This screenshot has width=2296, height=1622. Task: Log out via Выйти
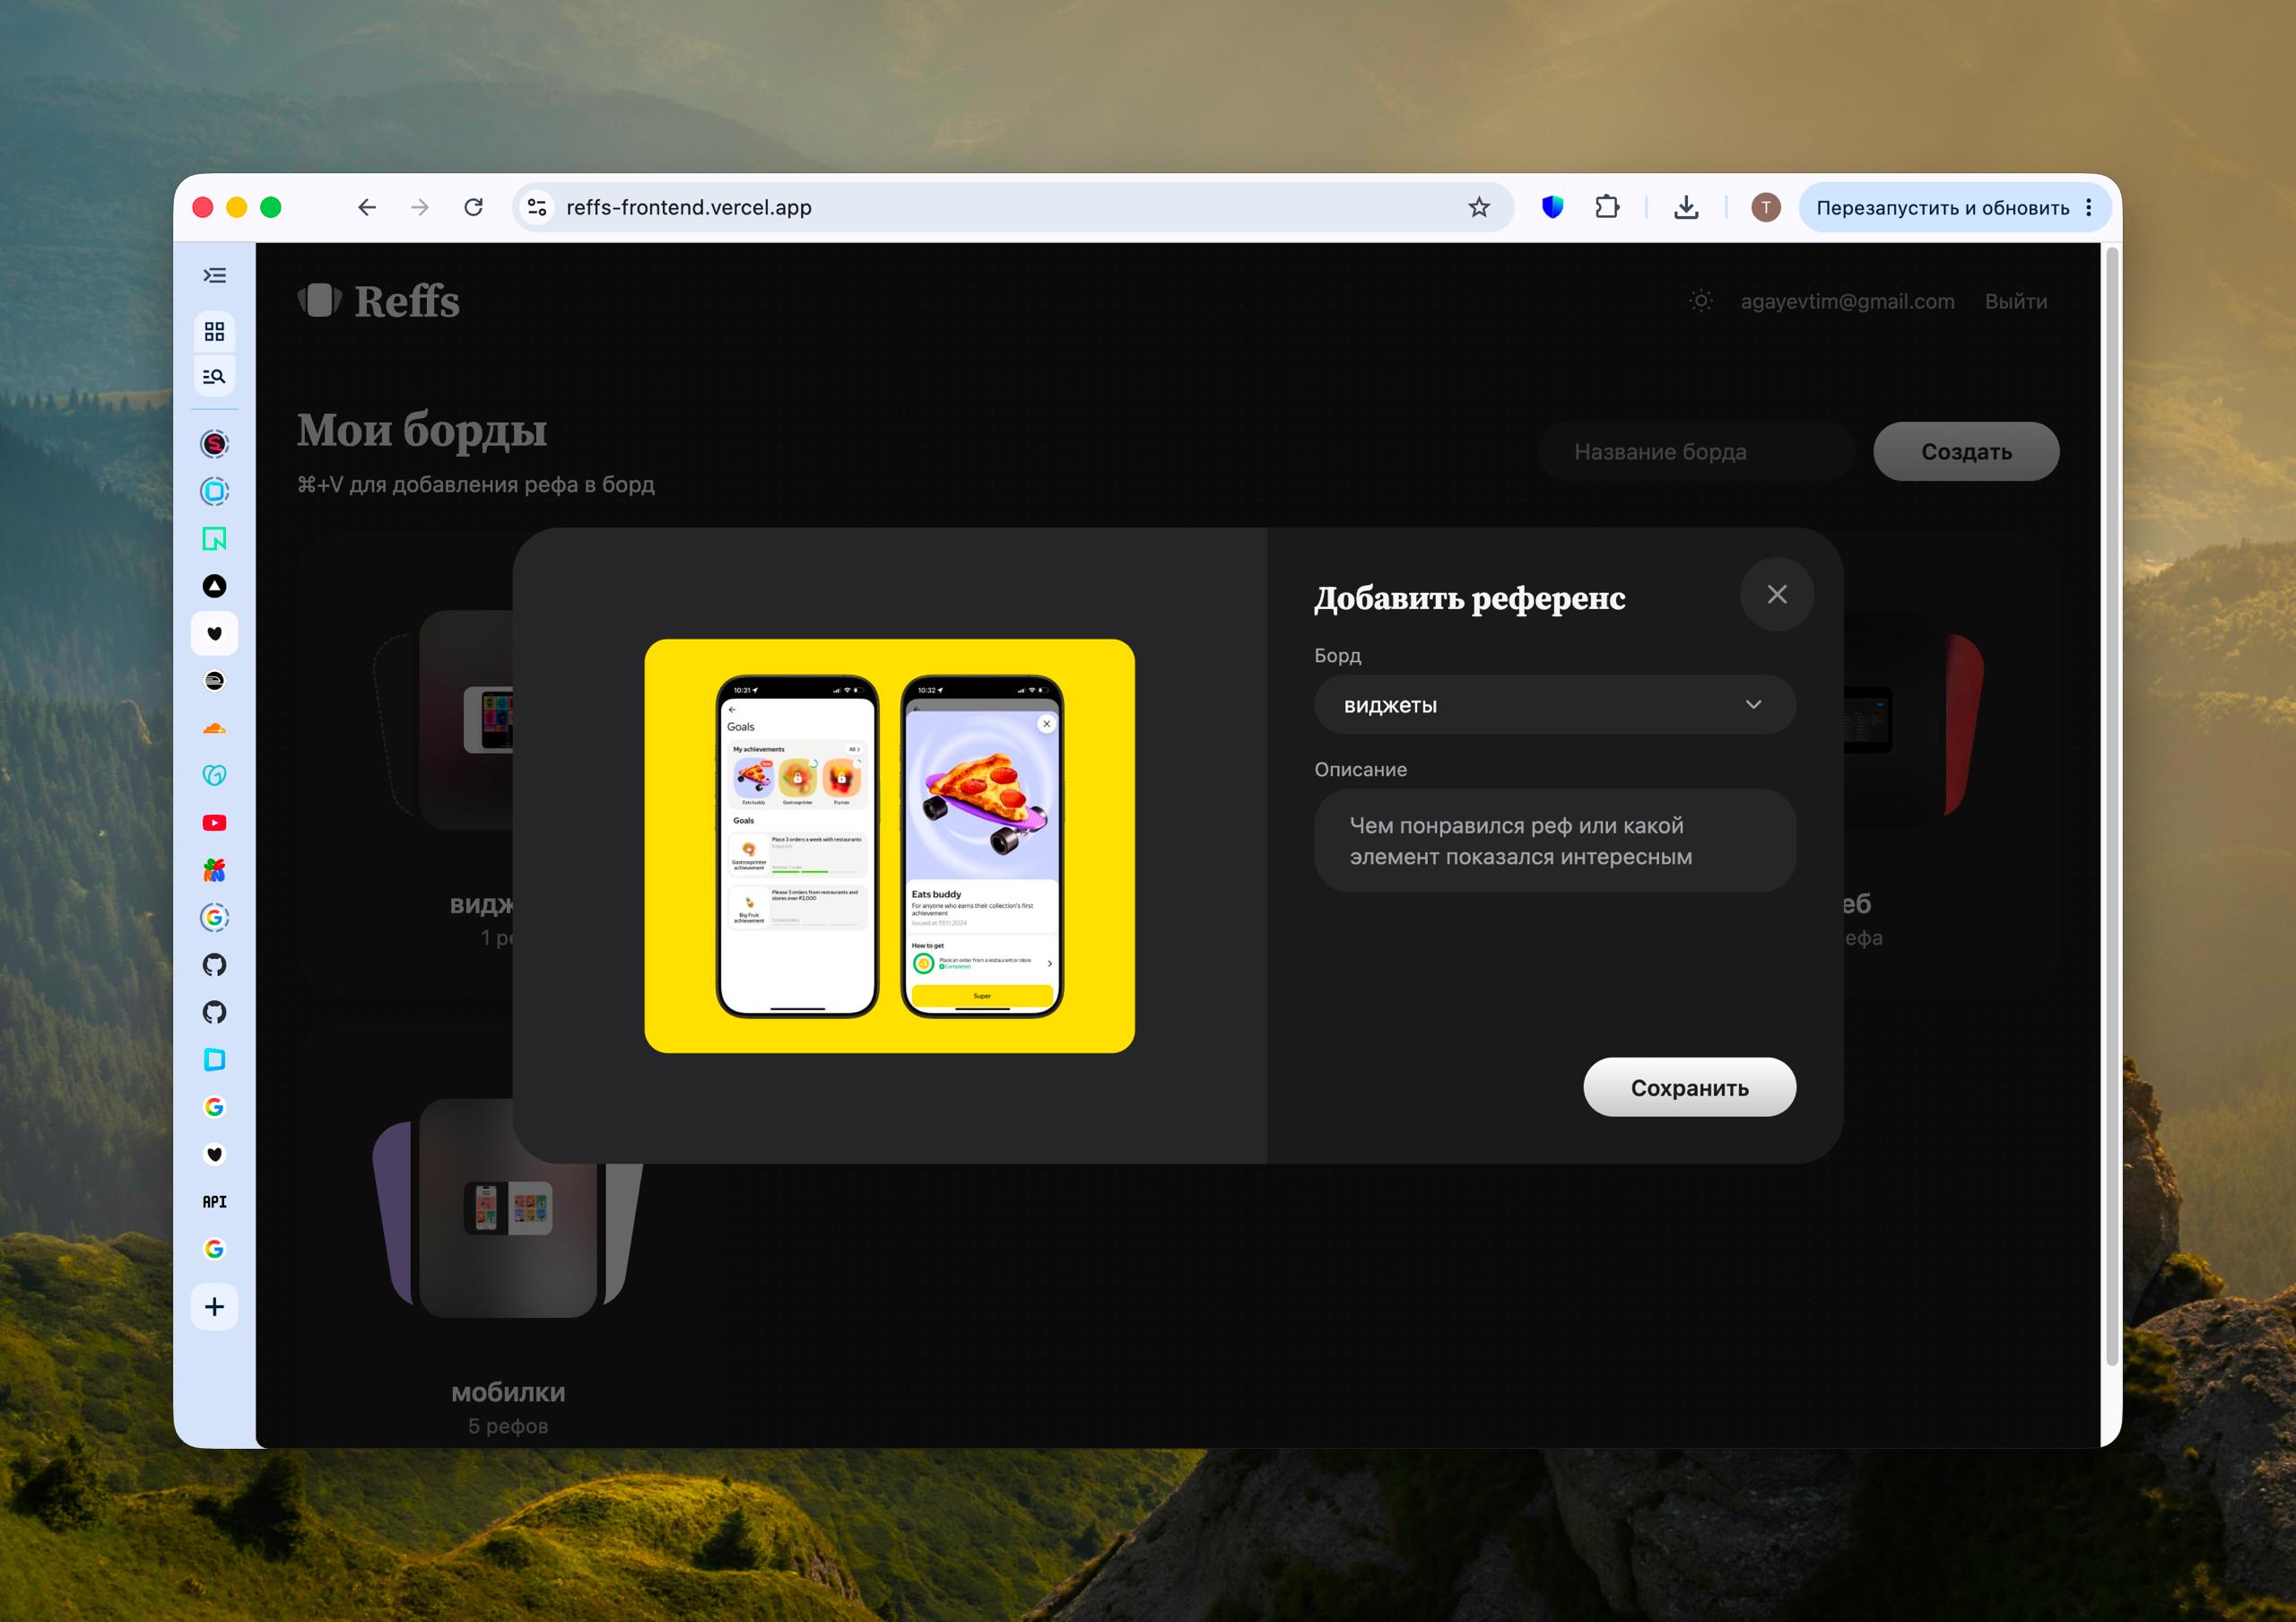pos(2016,301)
